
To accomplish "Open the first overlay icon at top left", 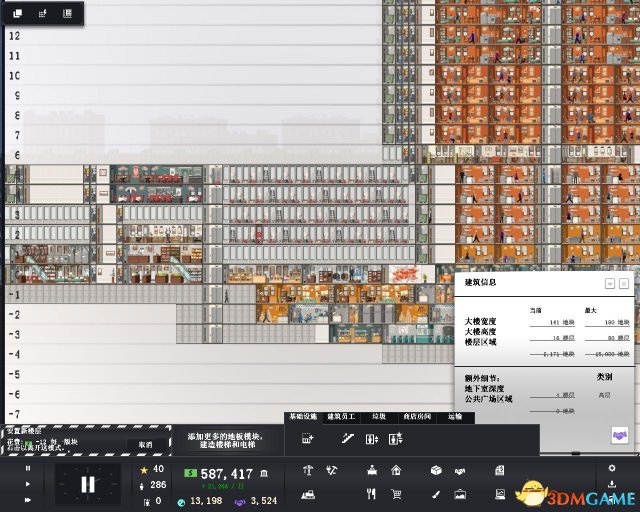I will tap(18, 13).
